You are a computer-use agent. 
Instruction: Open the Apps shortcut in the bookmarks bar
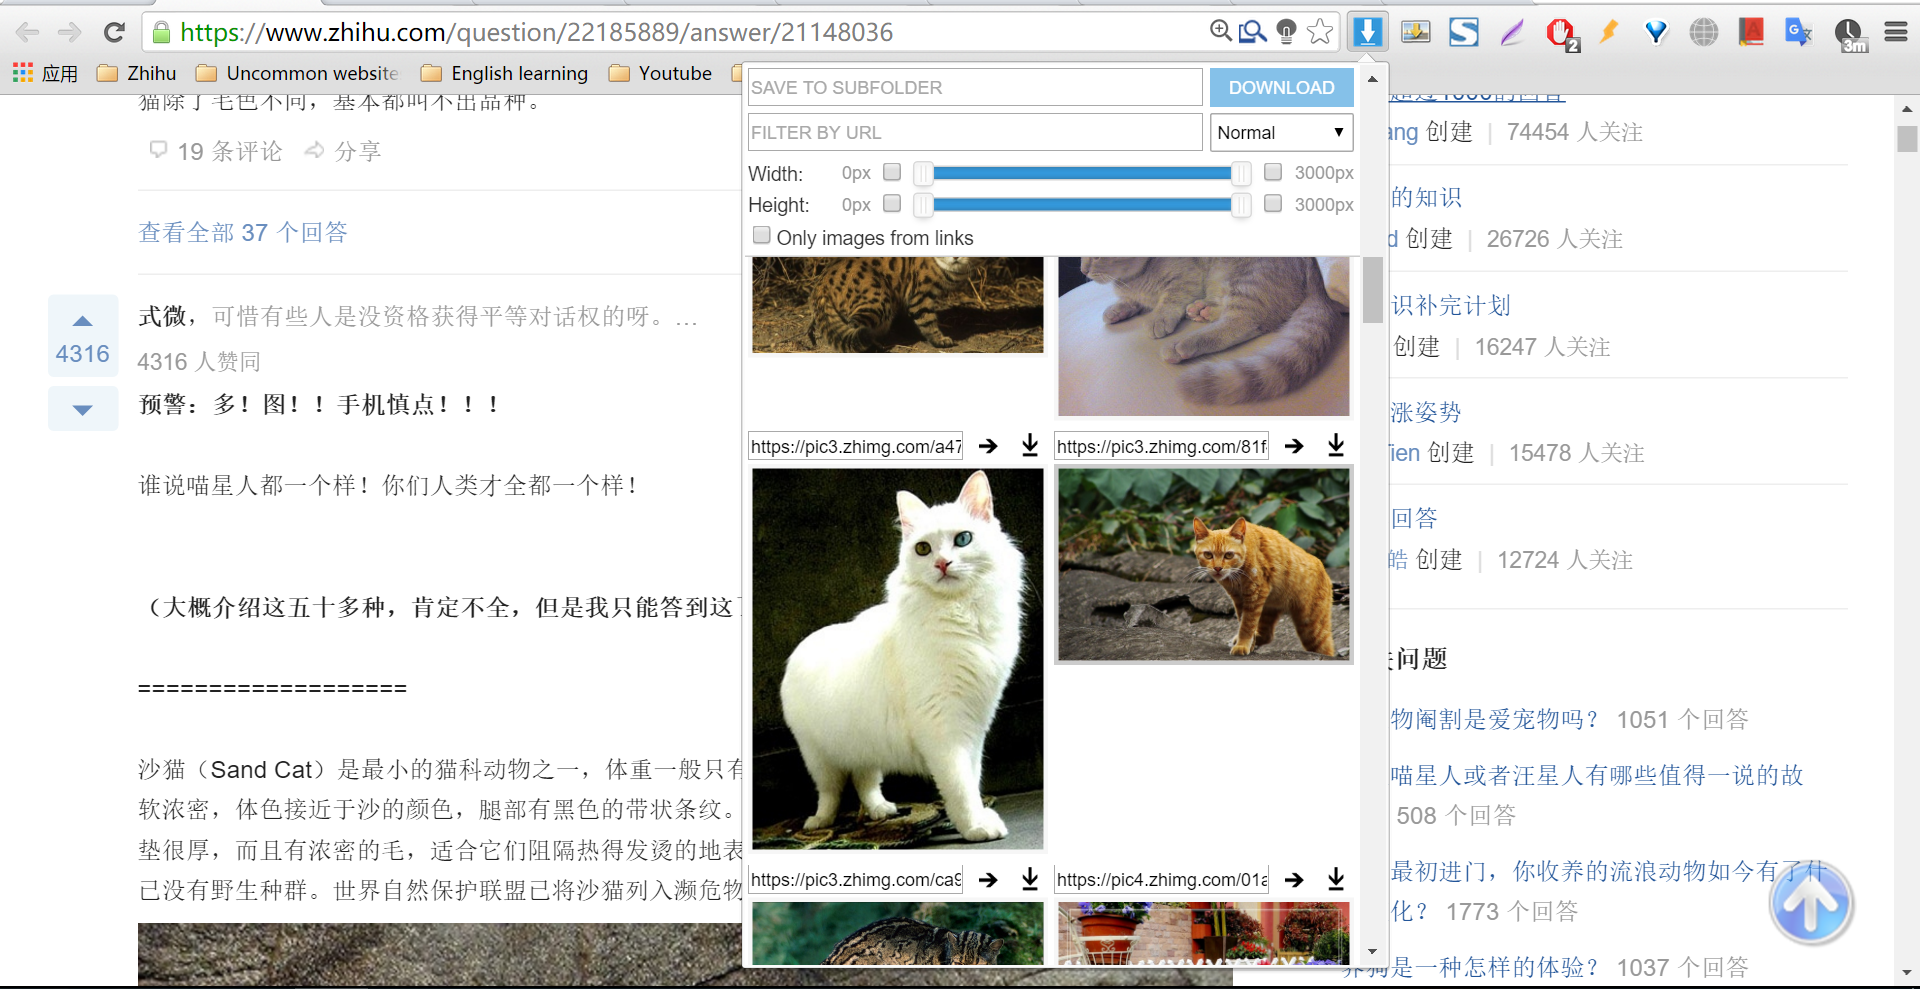45,73
